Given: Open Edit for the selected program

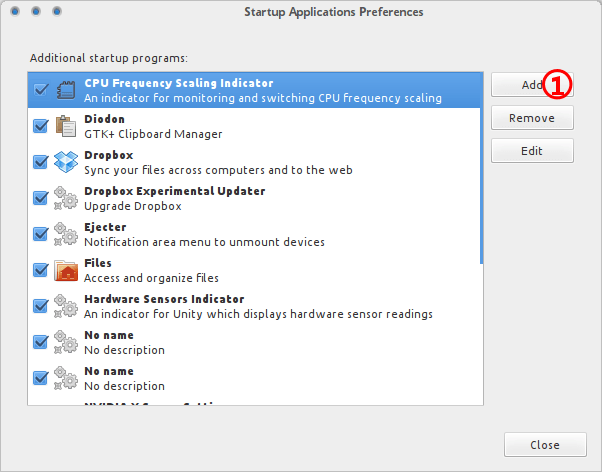Looking at the screenshot, I should pyautogui.click(x=532, y=151).
